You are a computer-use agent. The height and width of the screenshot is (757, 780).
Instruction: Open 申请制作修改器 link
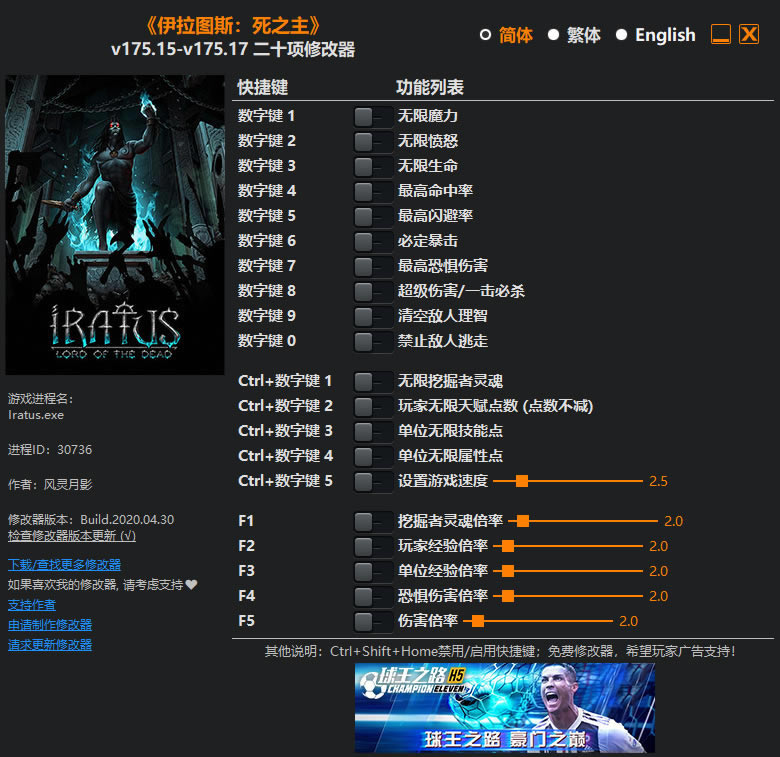[50, 625]
